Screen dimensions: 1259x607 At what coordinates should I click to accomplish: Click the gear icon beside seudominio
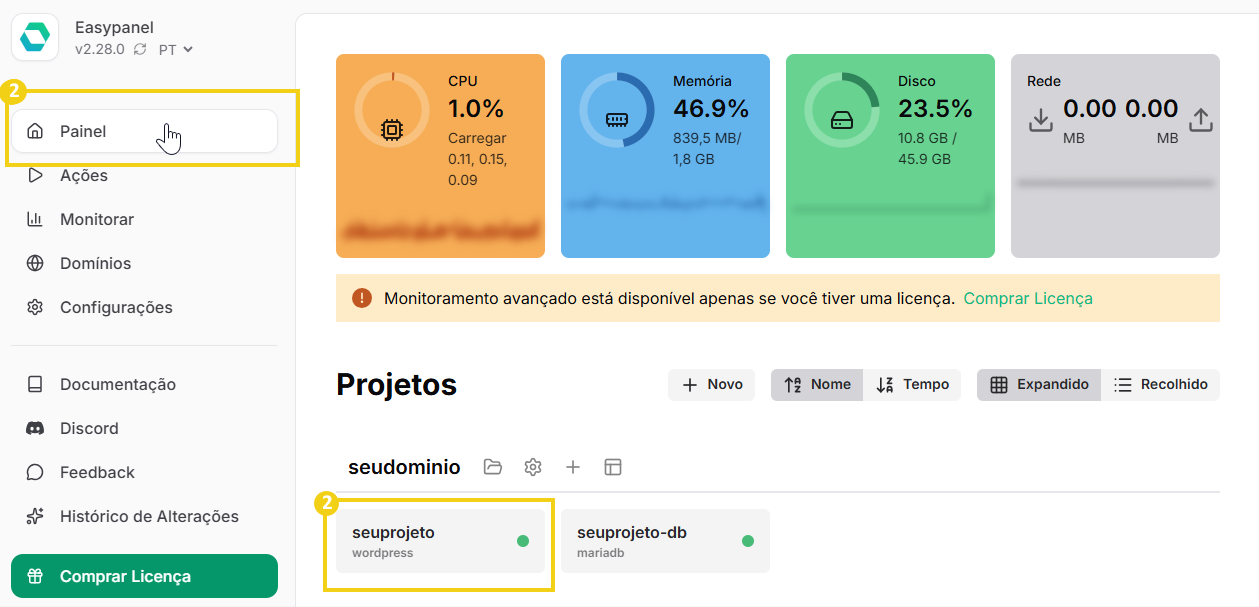pyautogui.click(x=532, y=466)
